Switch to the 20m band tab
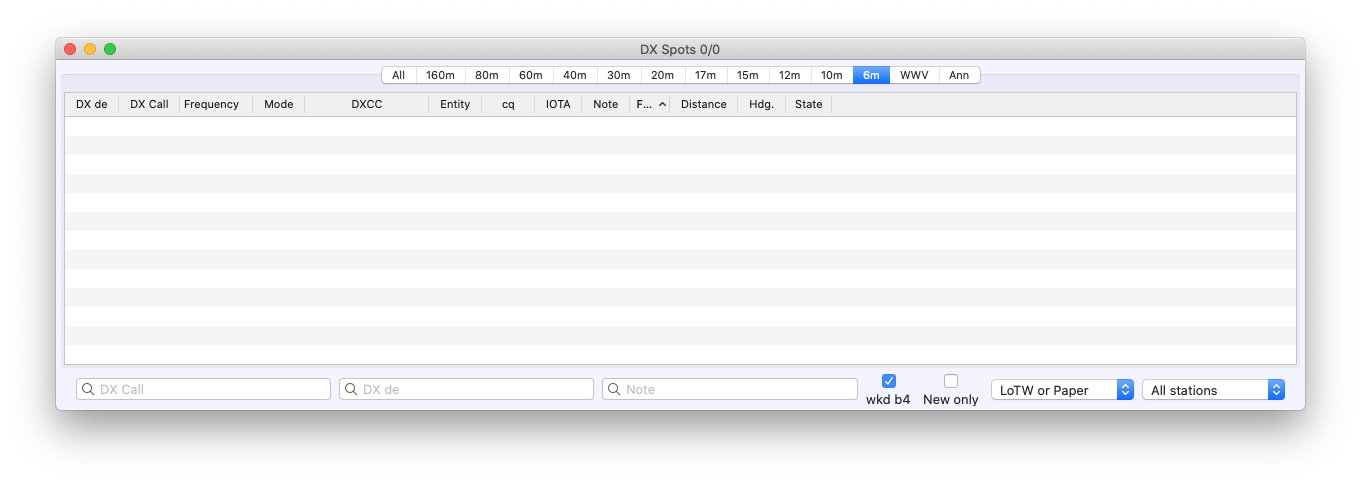The height and width of the screenshot is (484, 1361). [x=662, y=75]
